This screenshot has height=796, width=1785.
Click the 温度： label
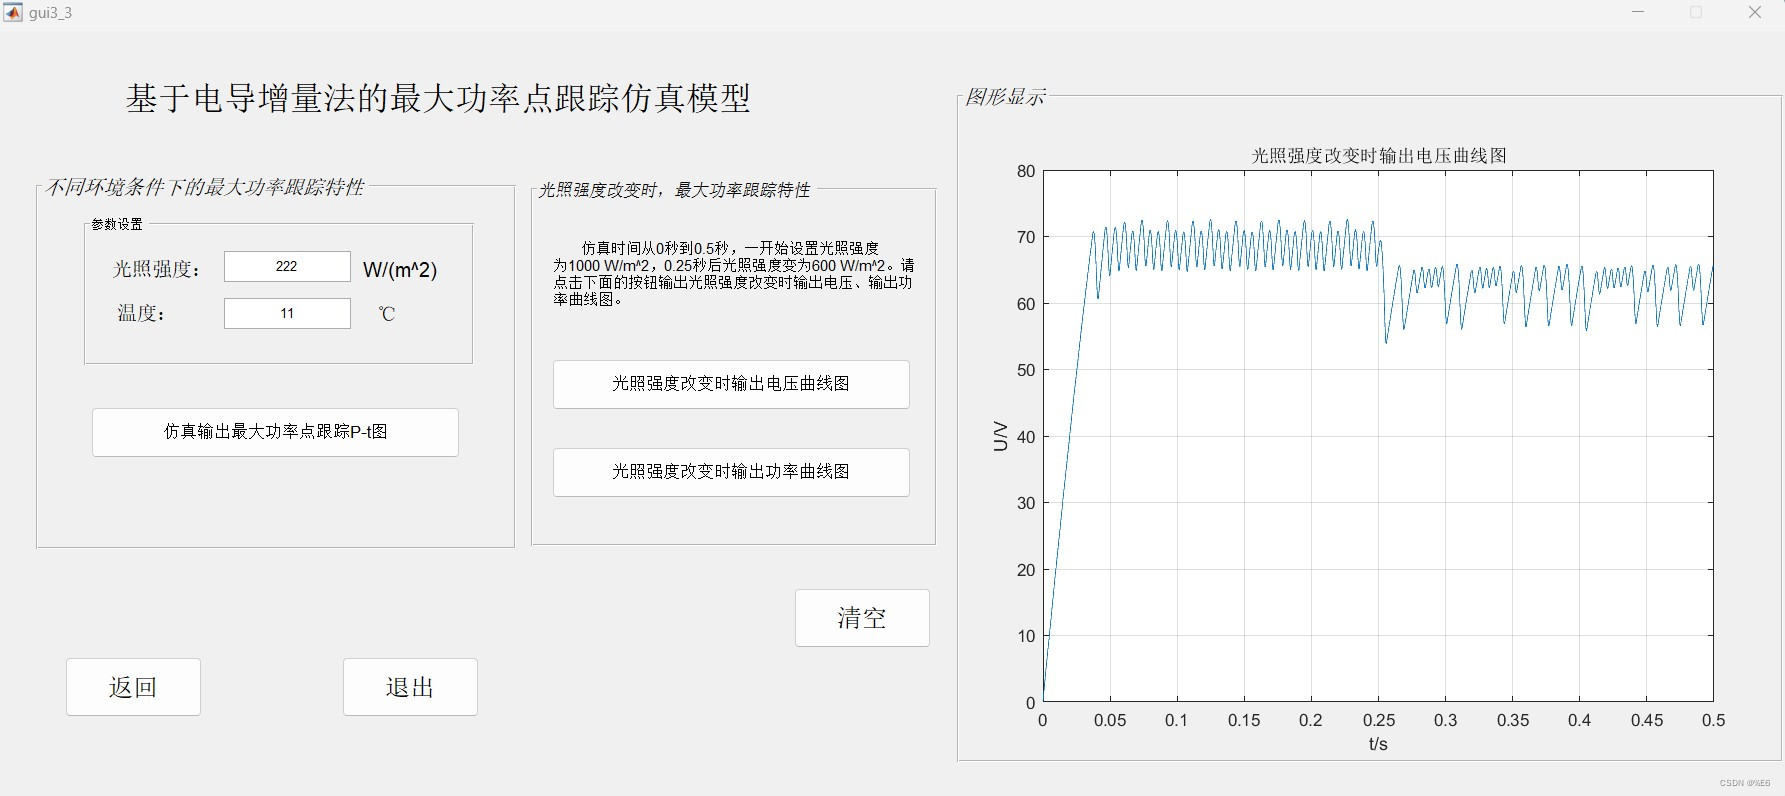click(x=142, y=313)
